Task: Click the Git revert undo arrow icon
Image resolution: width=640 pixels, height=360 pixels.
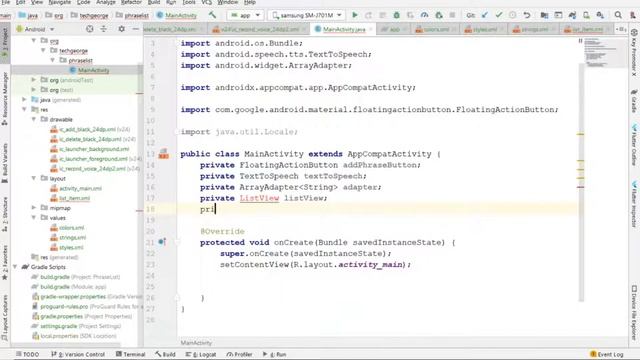Action: coord(527,15)
